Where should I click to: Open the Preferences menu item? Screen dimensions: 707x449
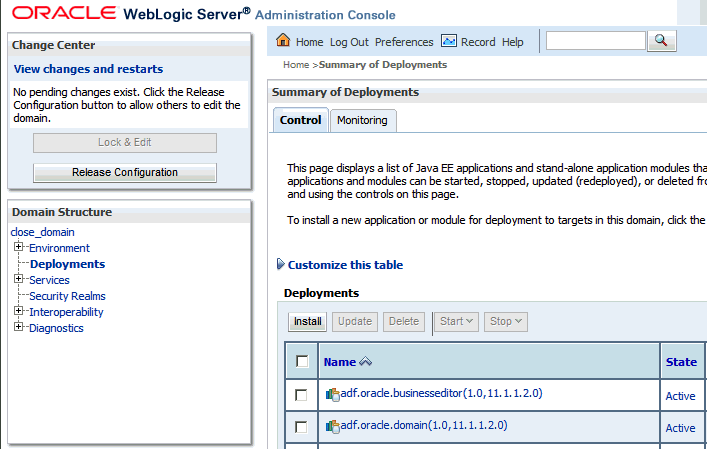[404, 42]
